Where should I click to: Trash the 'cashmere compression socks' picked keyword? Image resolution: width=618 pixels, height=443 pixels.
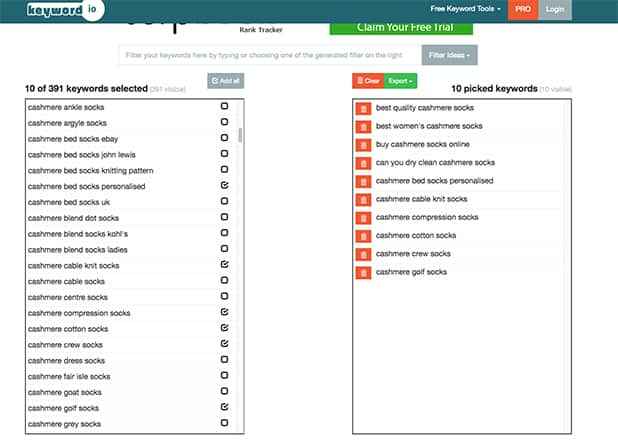coord(364,217)
